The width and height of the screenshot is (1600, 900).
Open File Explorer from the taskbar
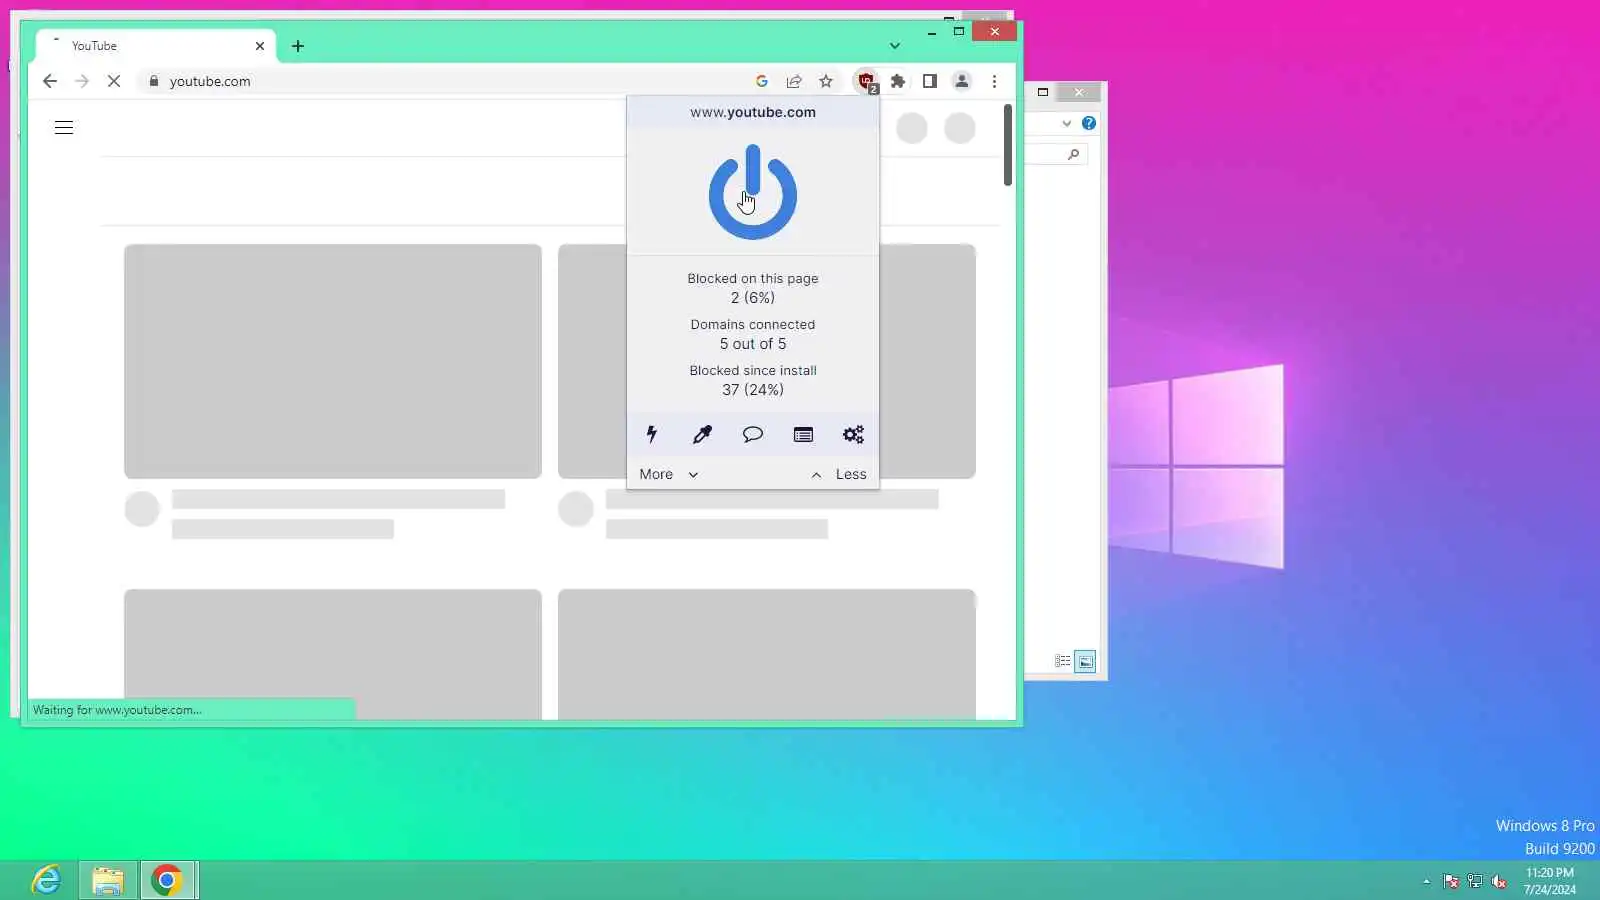107,880
